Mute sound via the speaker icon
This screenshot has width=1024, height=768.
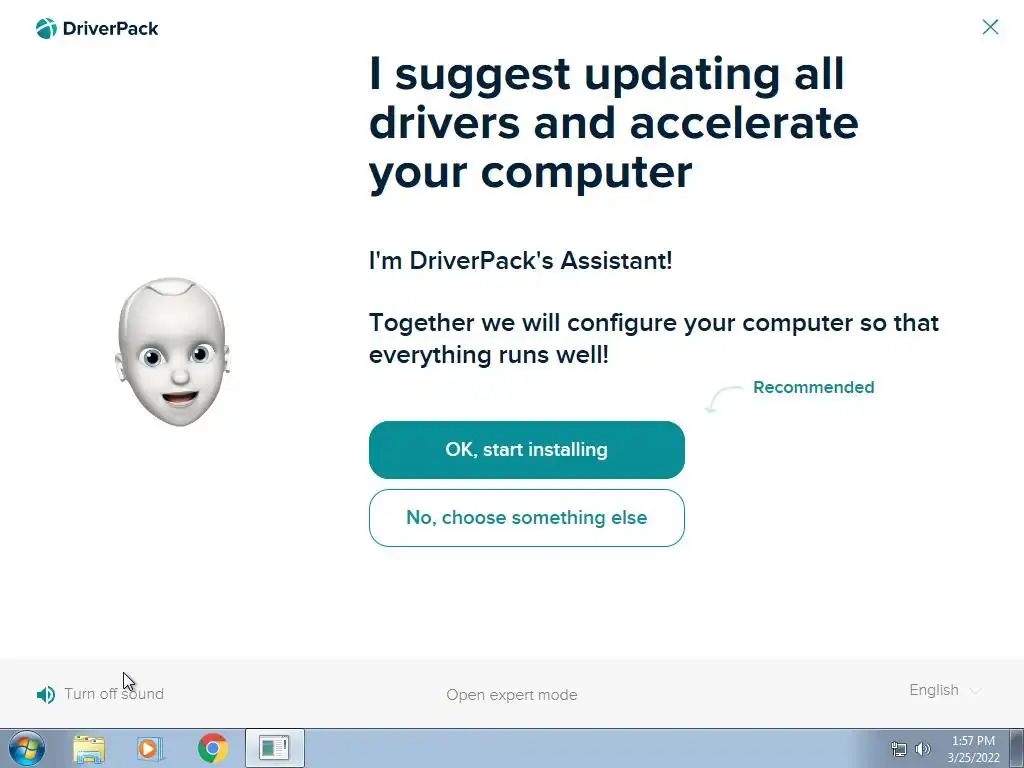click(46, 694)
